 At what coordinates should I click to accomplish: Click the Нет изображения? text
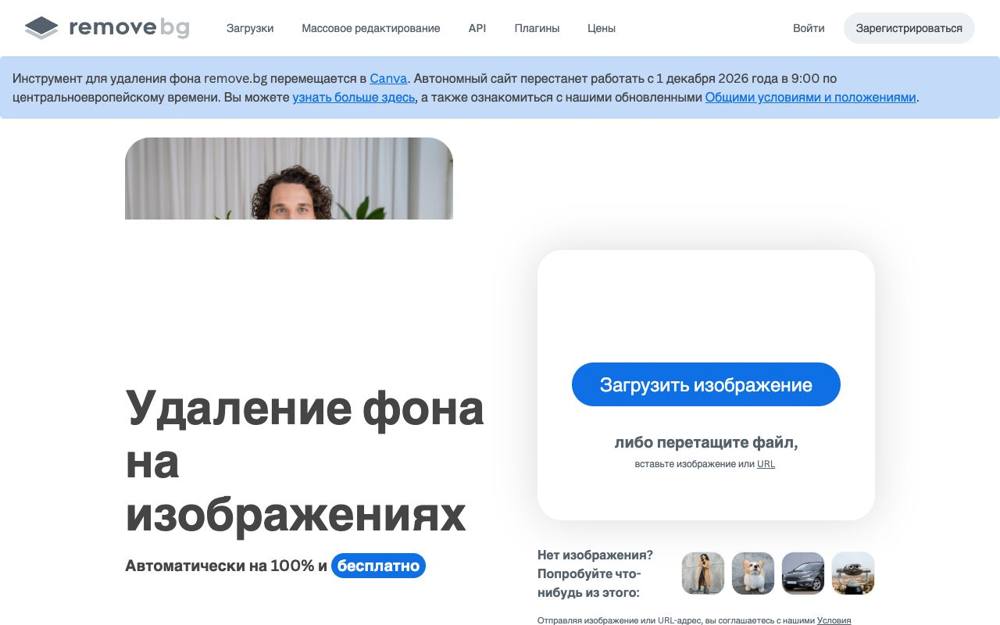pyautogui.click(x=595, y=555)
